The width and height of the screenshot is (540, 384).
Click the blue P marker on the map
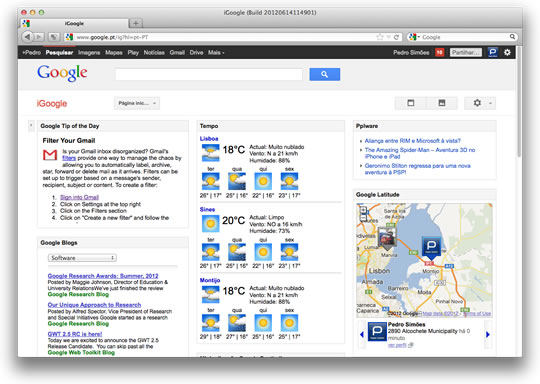(x=431, y=247)
